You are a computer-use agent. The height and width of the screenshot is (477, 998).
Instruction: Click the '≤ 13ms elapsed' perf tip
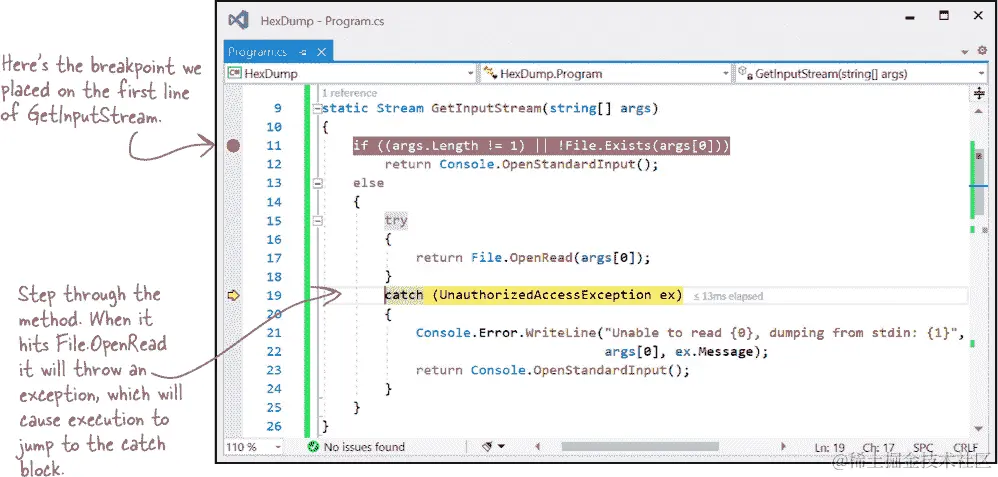click(x=727, y=296)
